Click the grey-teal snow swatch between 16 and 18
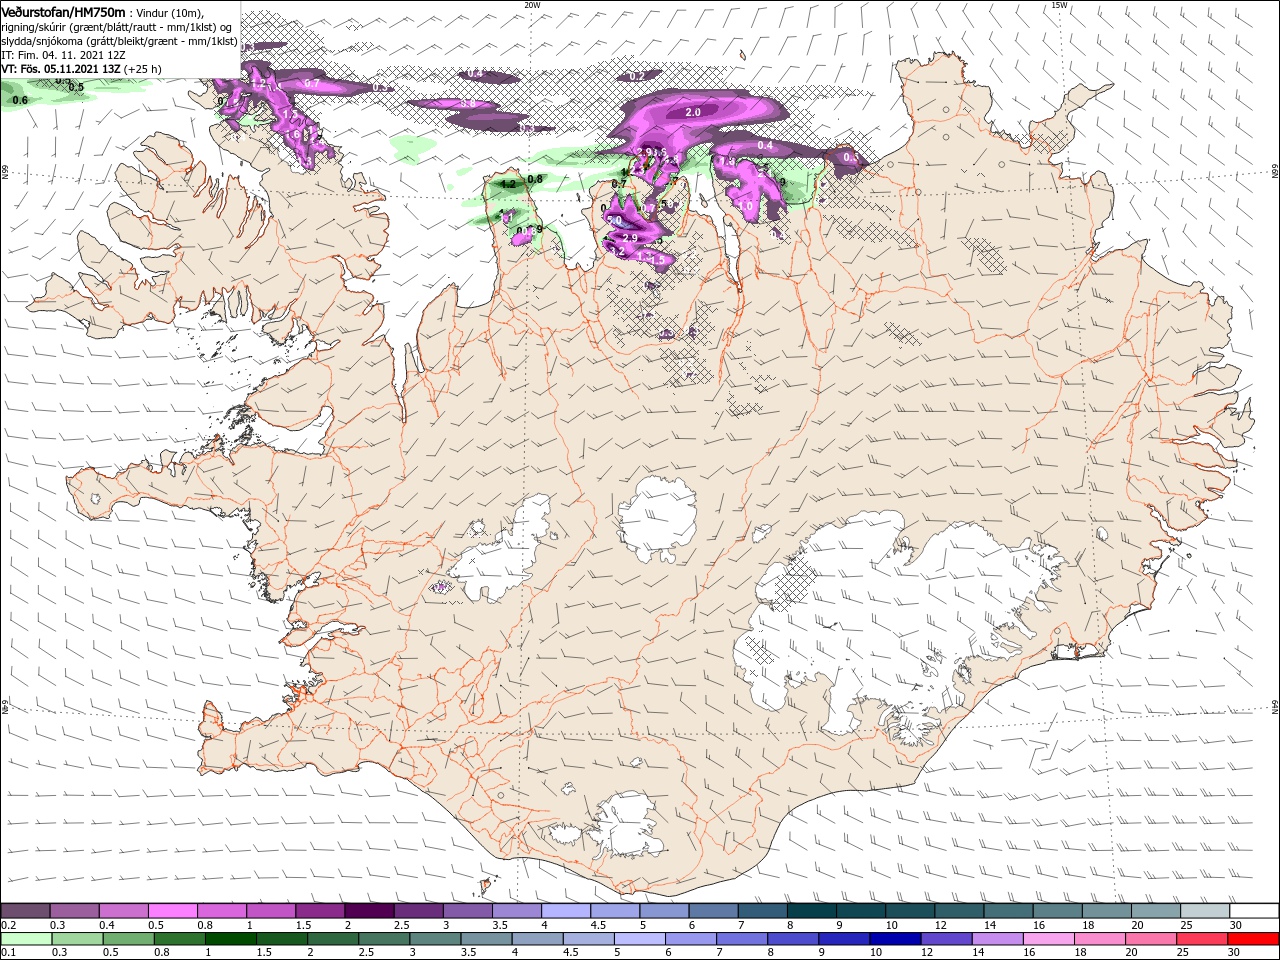 [x=1058, y=911]
